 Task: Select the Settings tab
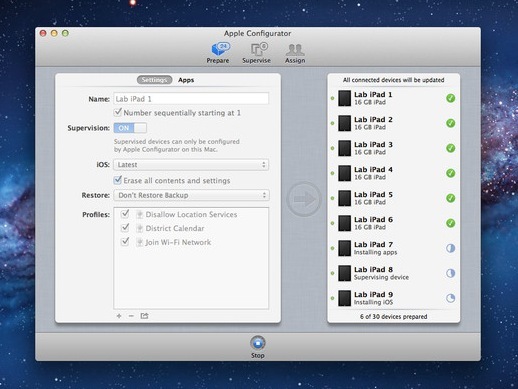click(x=154, y=80)
